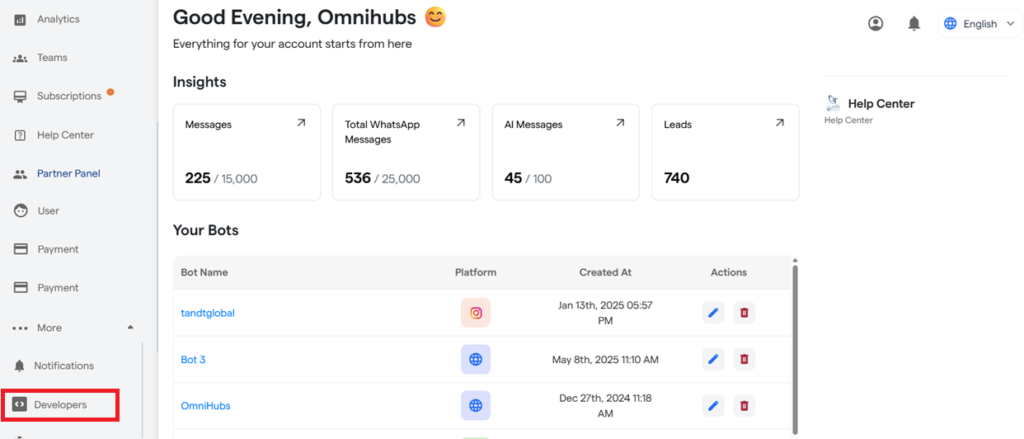Select Partner Panel in the sidebar
Screen dimensions: 1024x439
point(68,173)
